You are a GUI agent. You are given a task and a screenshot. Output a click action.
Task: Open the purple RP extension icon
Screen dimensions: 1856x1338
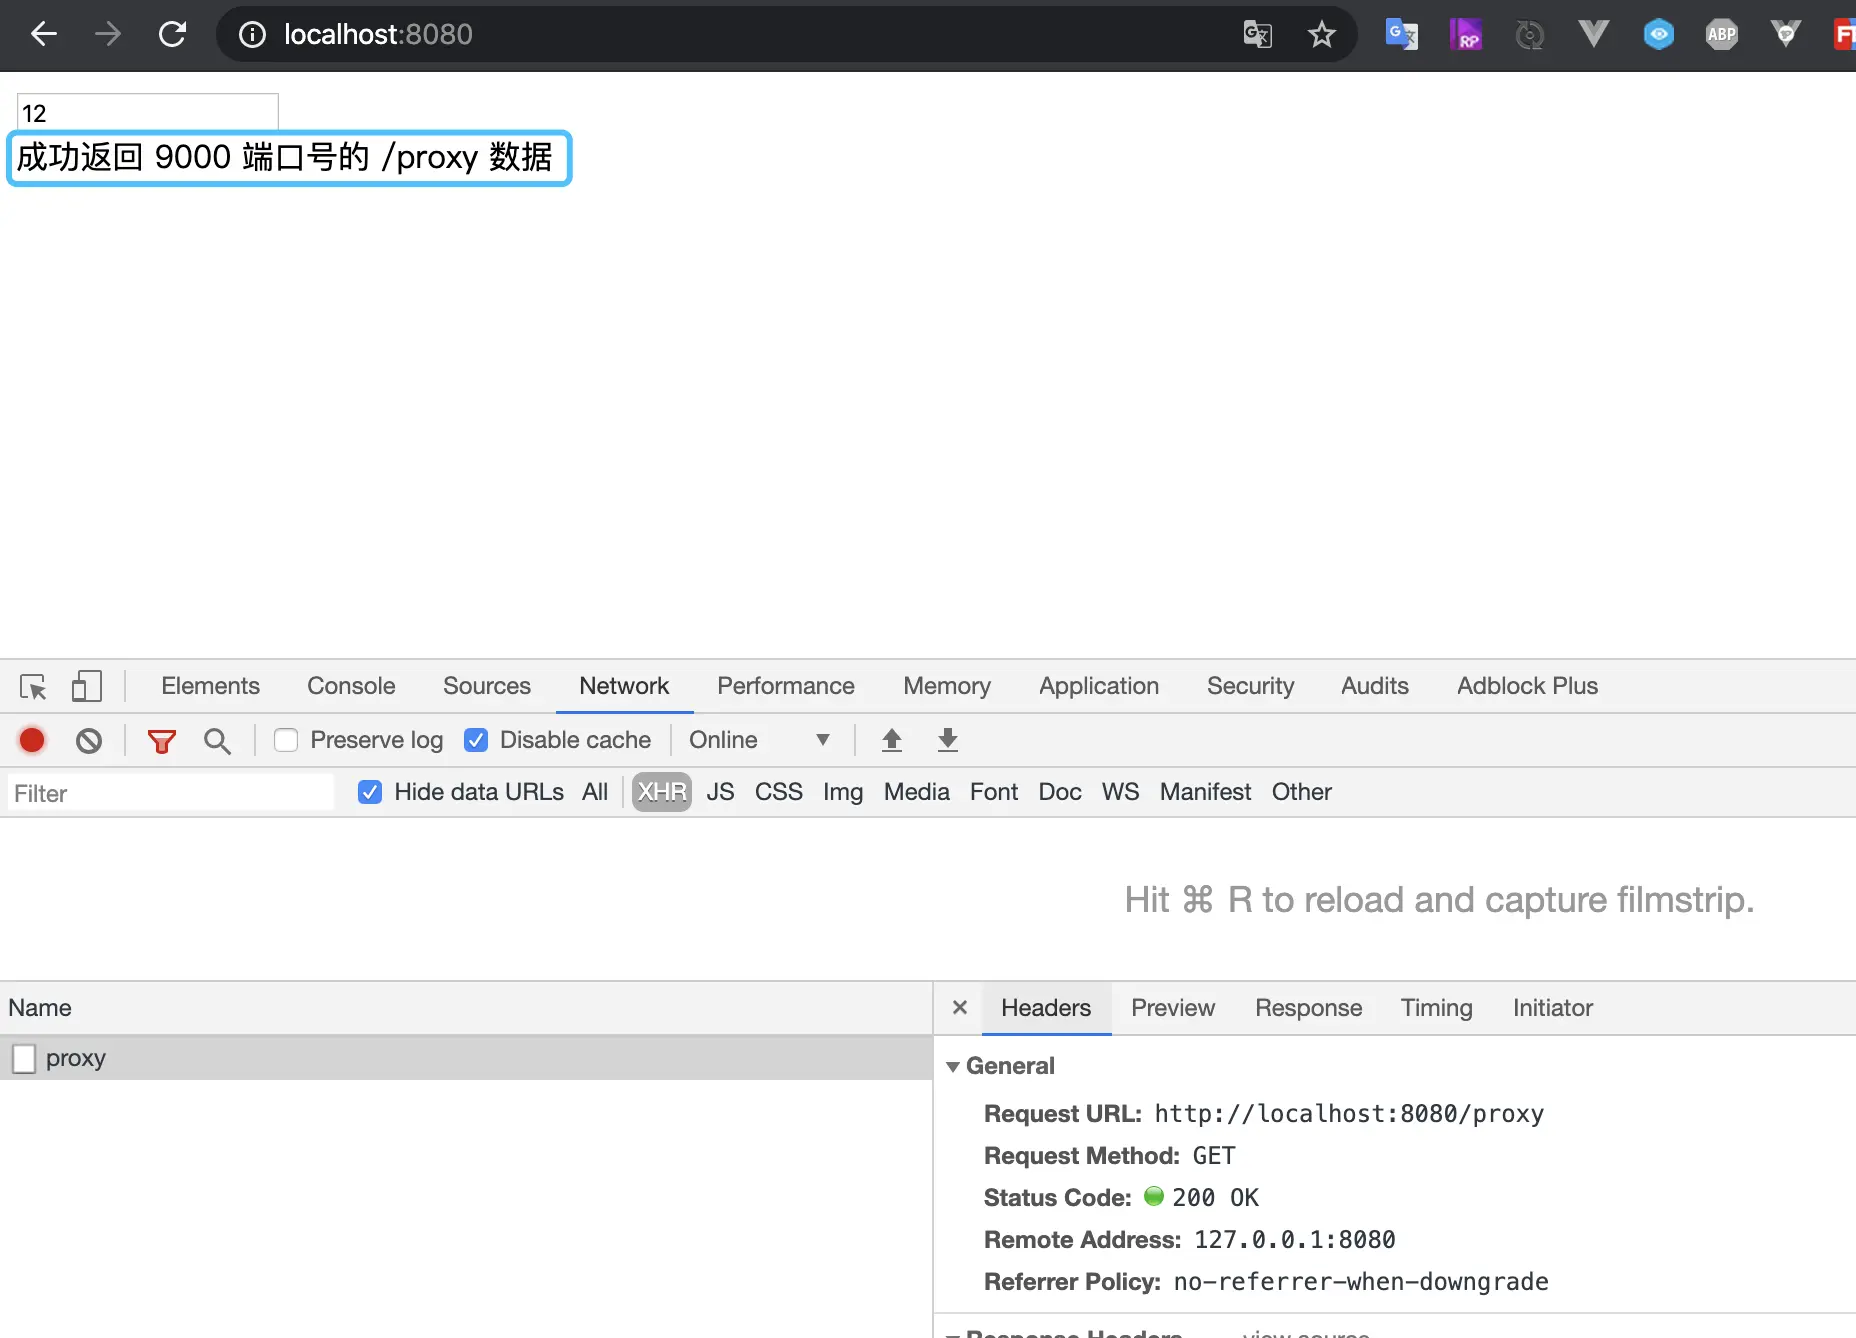pos(1466,35)
